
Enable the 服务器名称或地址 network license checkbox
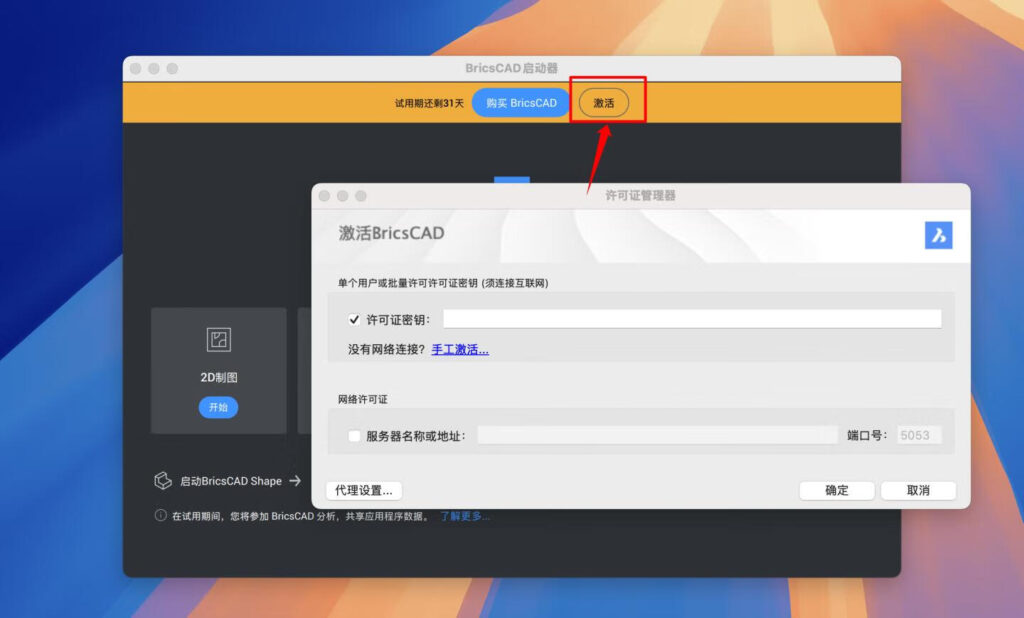point(355,435)
